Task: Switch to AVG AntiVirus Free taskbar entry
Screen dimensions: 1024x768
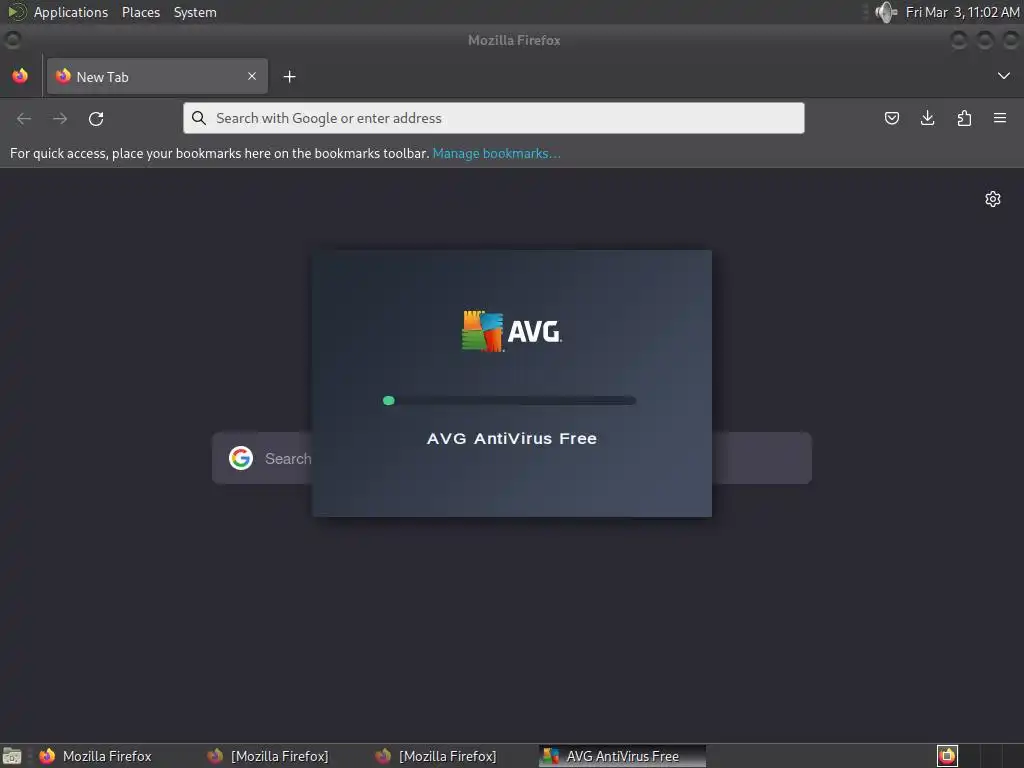Action: pos(622,756)
